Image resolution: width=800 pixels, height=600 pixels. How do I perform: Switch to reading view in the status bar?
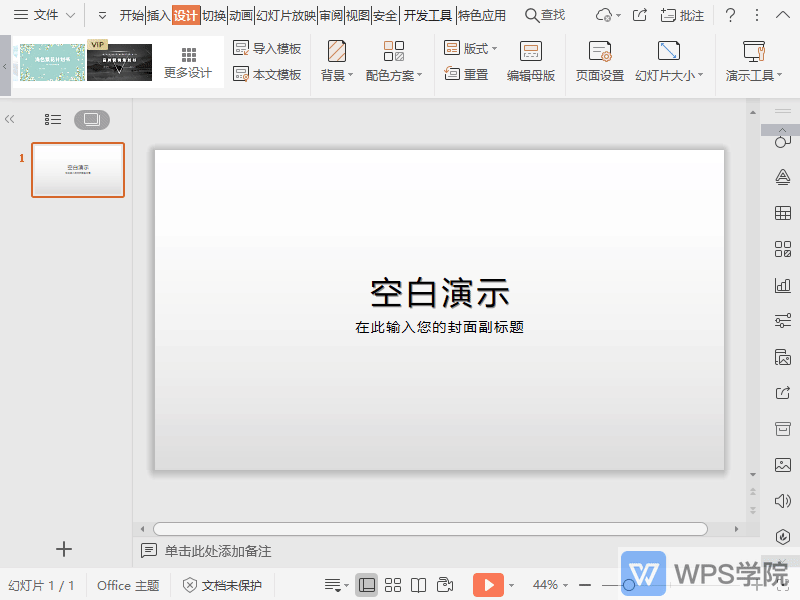tap(417, 584)
